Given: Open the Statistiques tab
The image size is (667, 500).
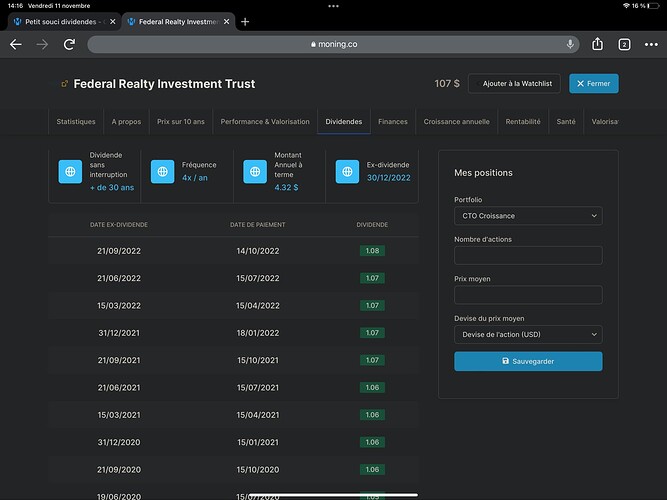Looking at the screenshot, I should [76, 122].
